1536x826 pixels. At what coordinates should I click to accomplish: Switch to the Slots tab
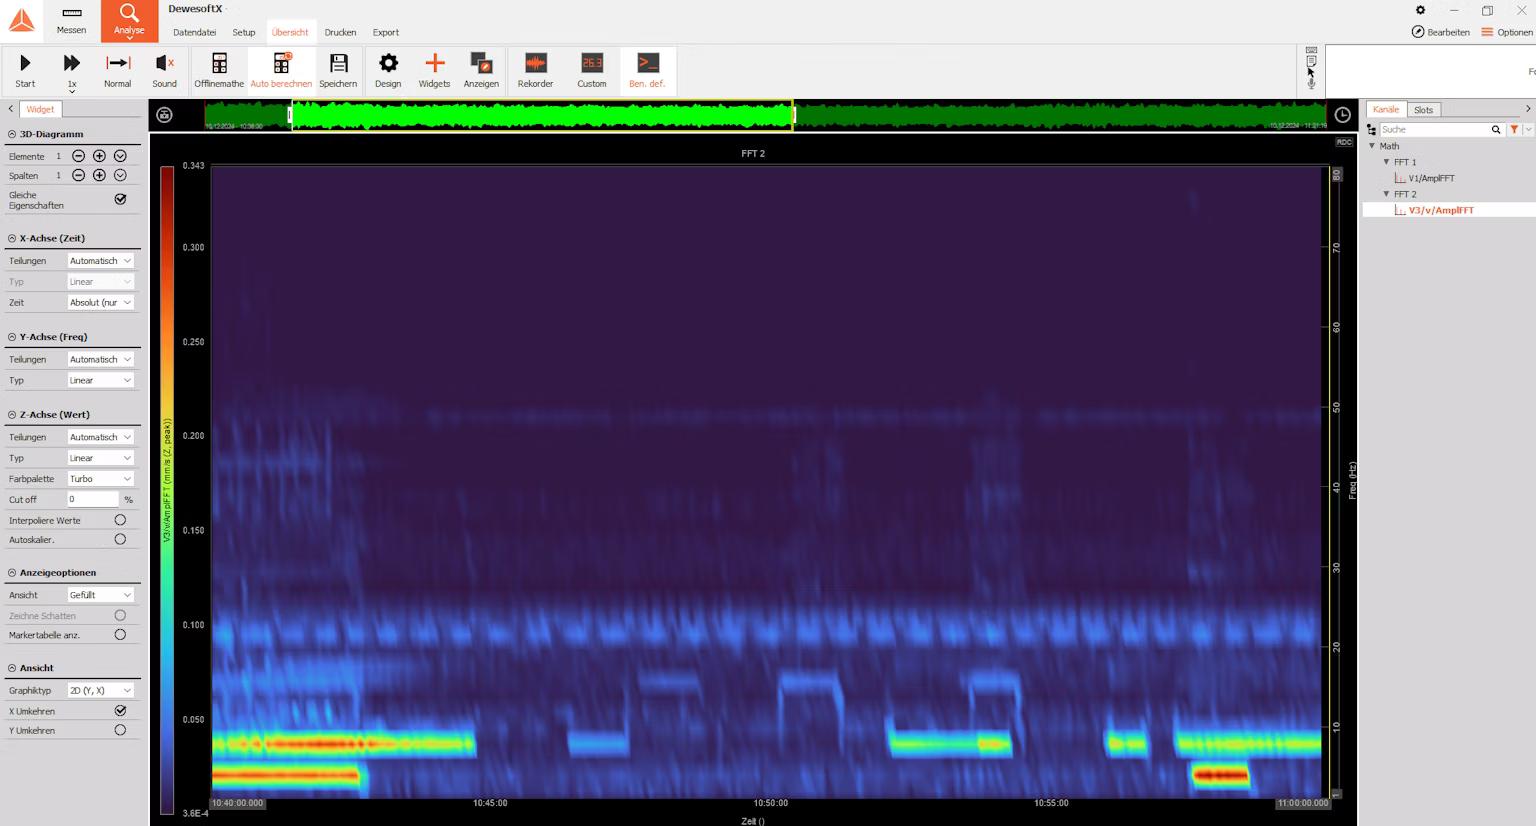coord(1423,110)
